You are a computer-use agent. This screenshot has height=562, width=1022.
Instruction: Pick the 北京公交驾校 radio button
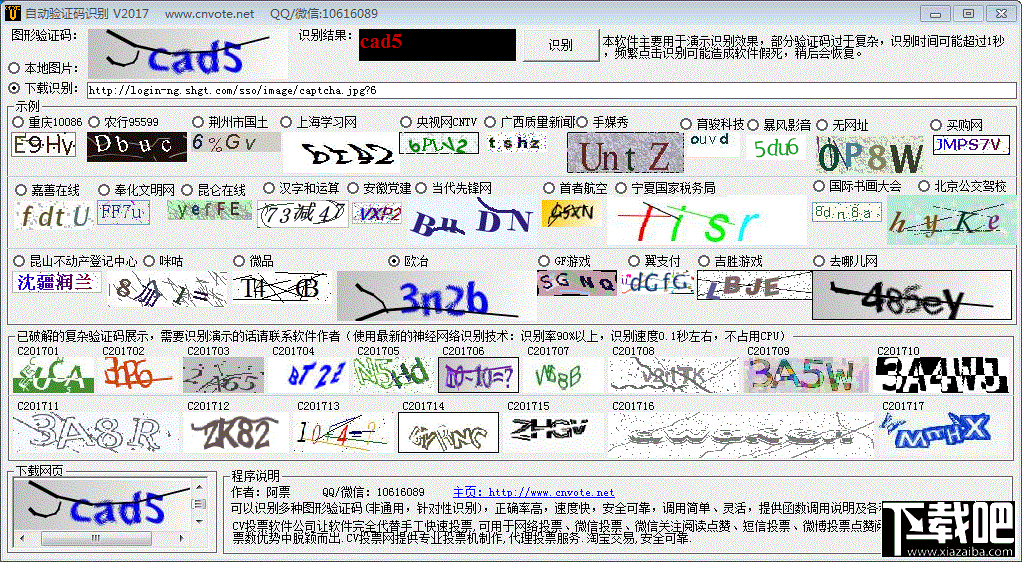point(924,186)
